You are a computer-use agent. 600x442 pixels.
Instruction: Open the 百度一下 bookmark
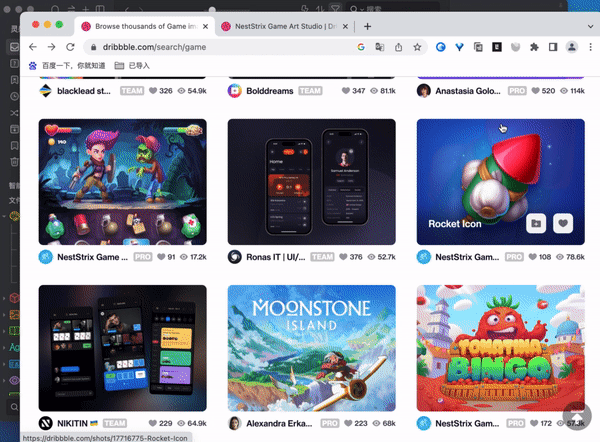[67, 66]
